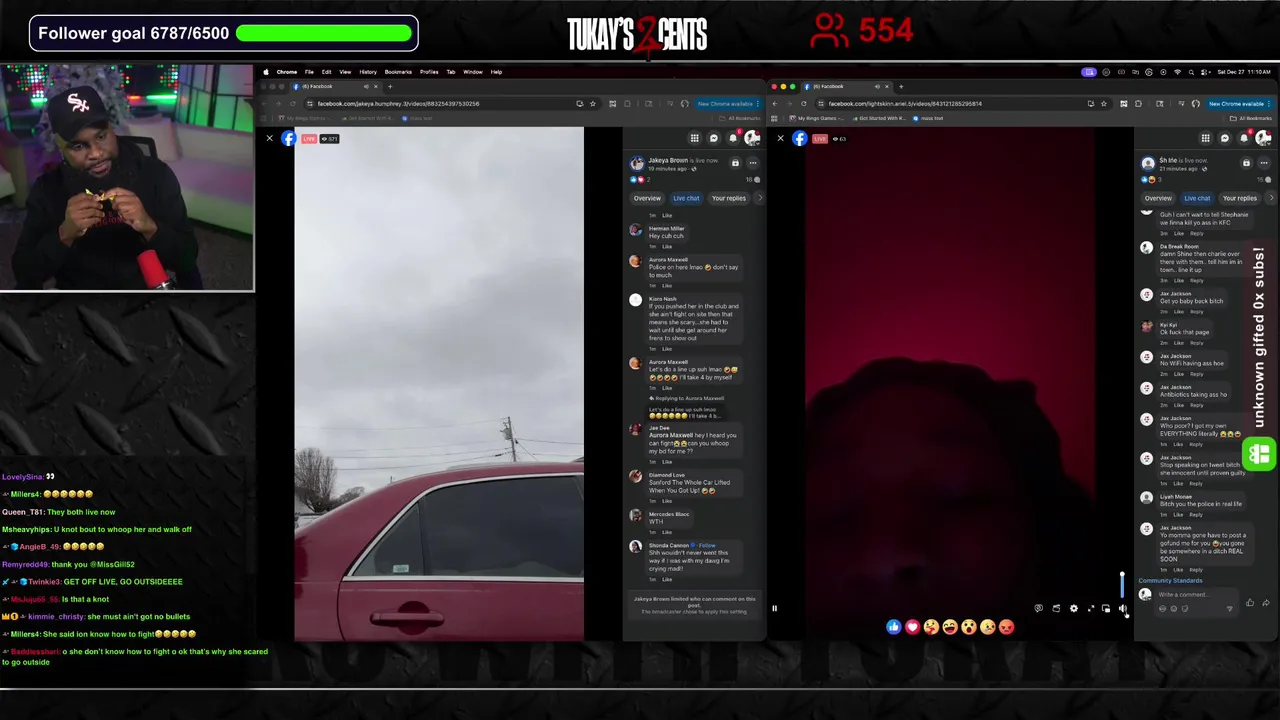The width and height of the screenshot is (1280, 720).
Task: Bookmark the right window's page with star
Action: [x=1104, y=104]
